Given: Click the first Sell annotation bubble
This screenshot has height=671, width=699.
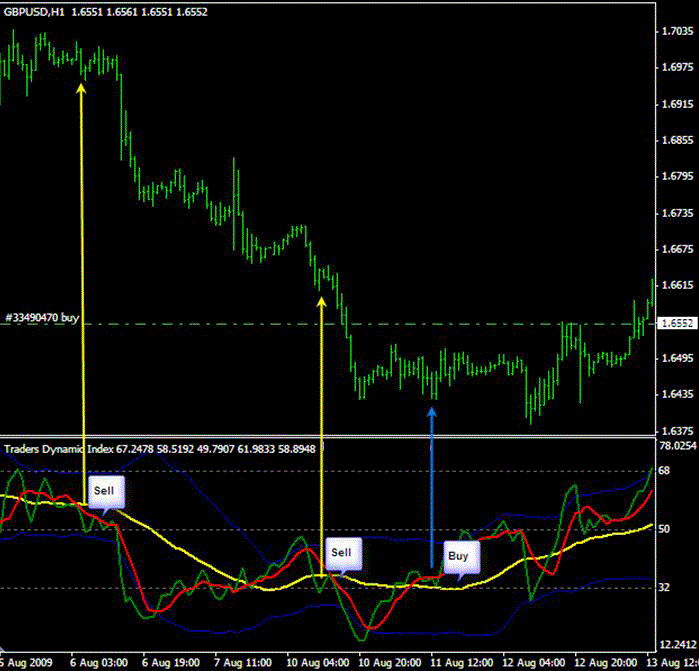Looking at the screenshot, I should point(106,492).
